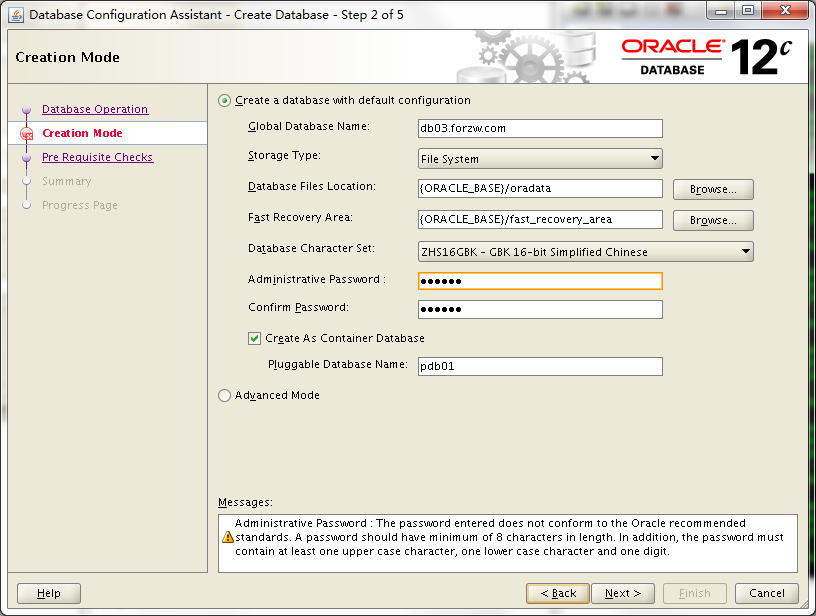This screenshot has width=816, height=616.
Task: Open Help for this wizard page
Action: [48, 592]
